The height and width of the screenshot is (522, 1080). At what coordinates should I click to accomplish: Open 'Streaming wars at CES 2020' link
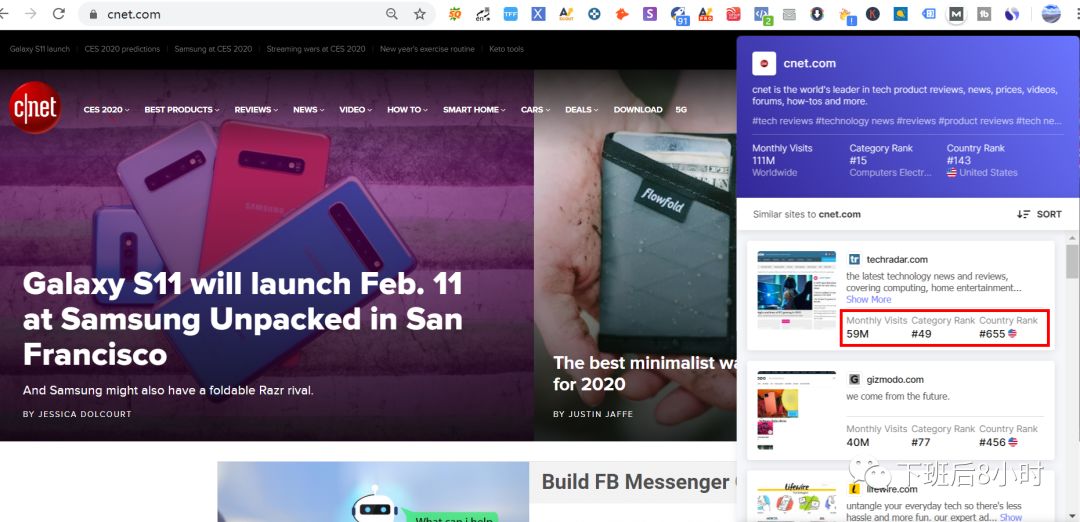tap(315, 49)
